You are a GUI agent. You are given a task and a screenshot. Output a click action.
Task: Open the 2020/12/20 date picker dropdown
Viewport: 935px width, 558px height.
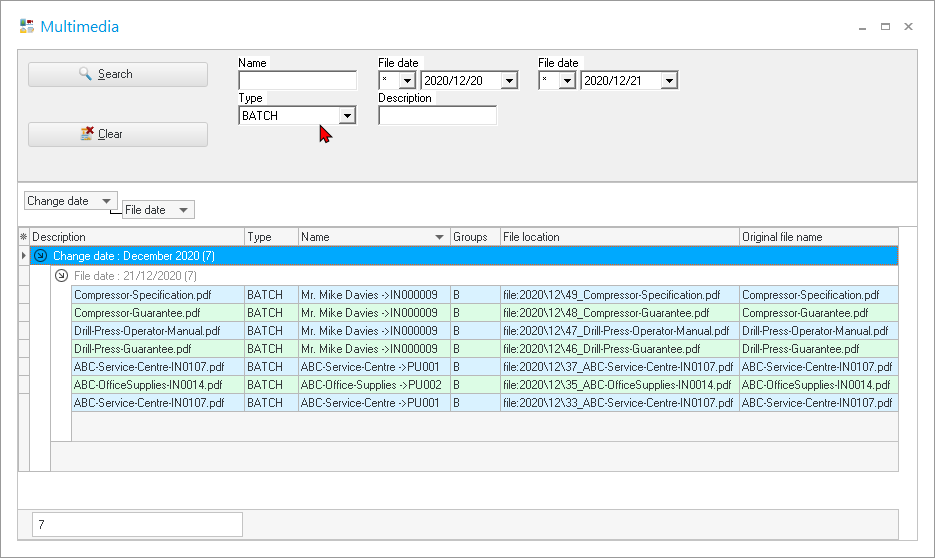[x=508, y=81]
